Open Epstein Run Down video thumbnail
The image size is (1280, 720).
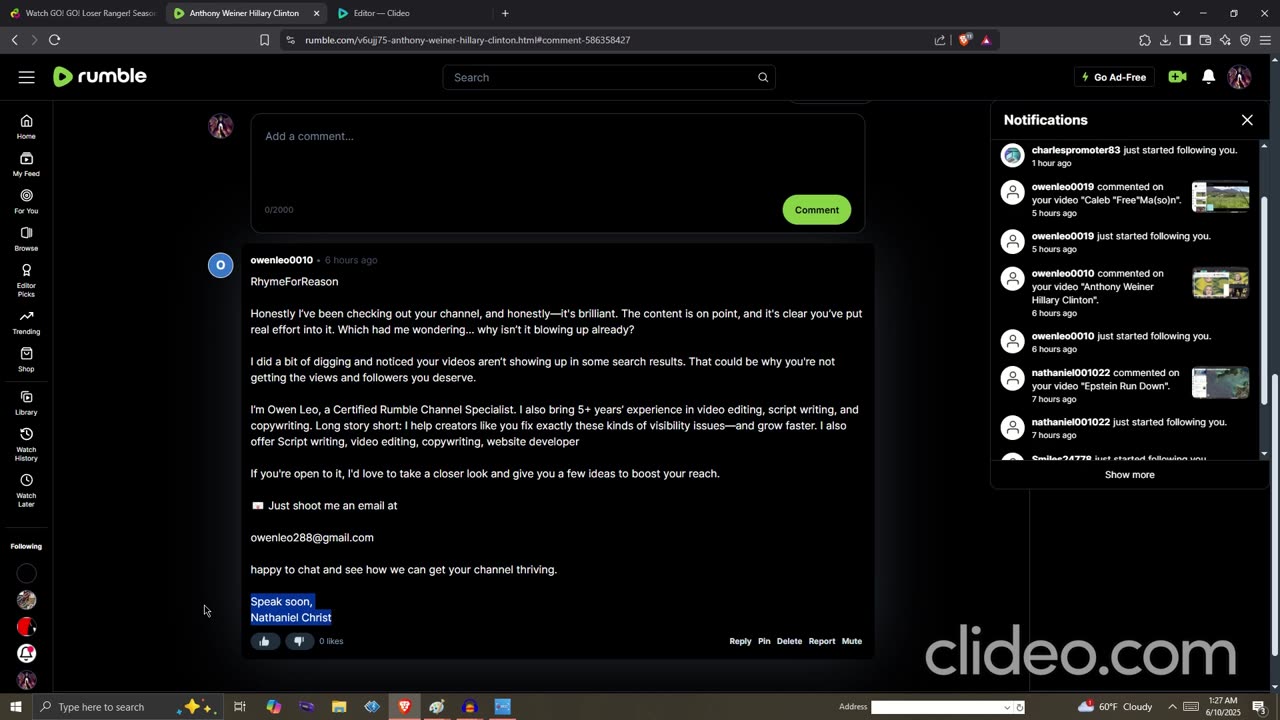(x=1221, y=383)
